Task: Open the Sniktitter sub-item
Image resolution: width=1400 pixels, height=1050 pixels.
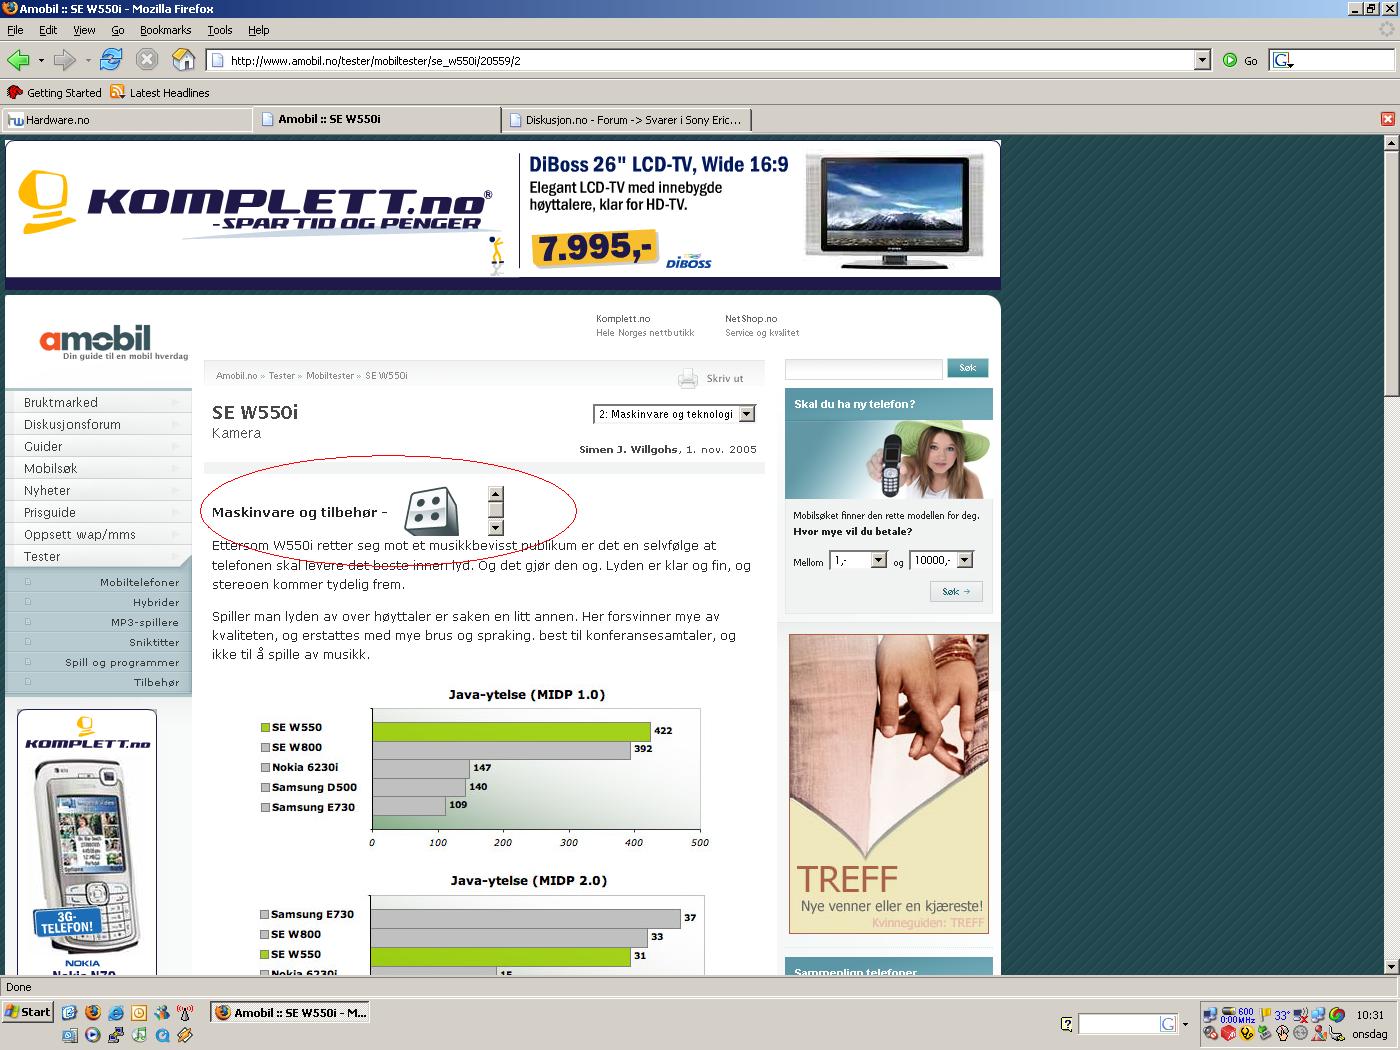Action: 98,642
